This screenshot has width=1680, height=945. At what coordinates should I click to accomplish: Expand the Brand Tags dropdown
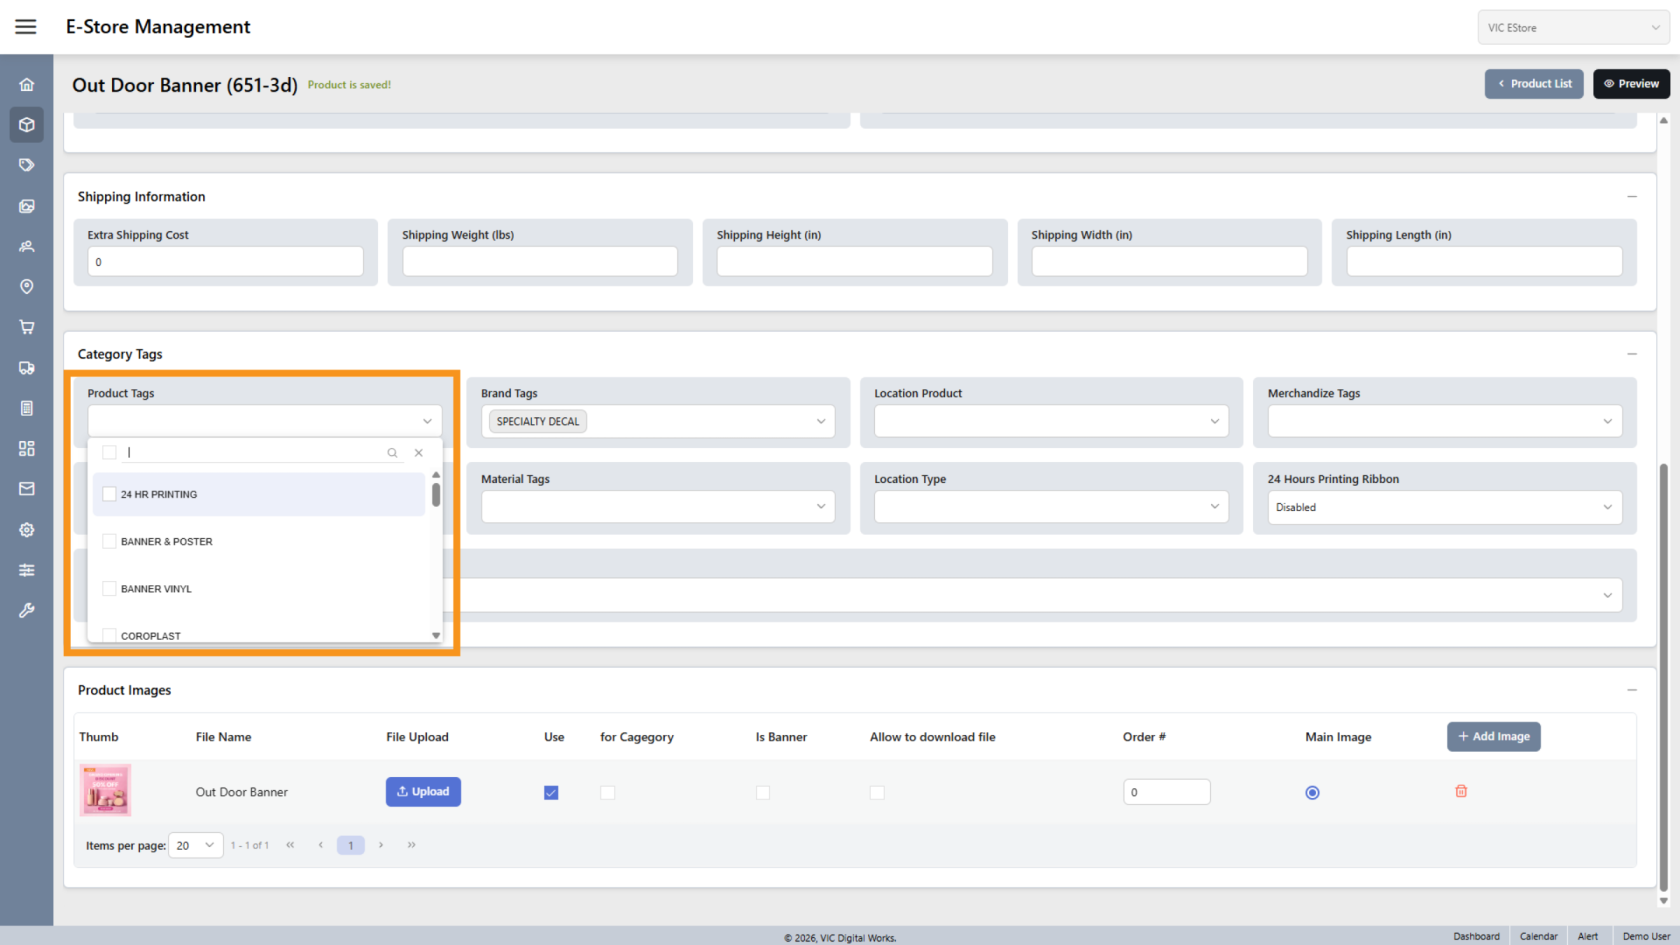tap(820, 422)
